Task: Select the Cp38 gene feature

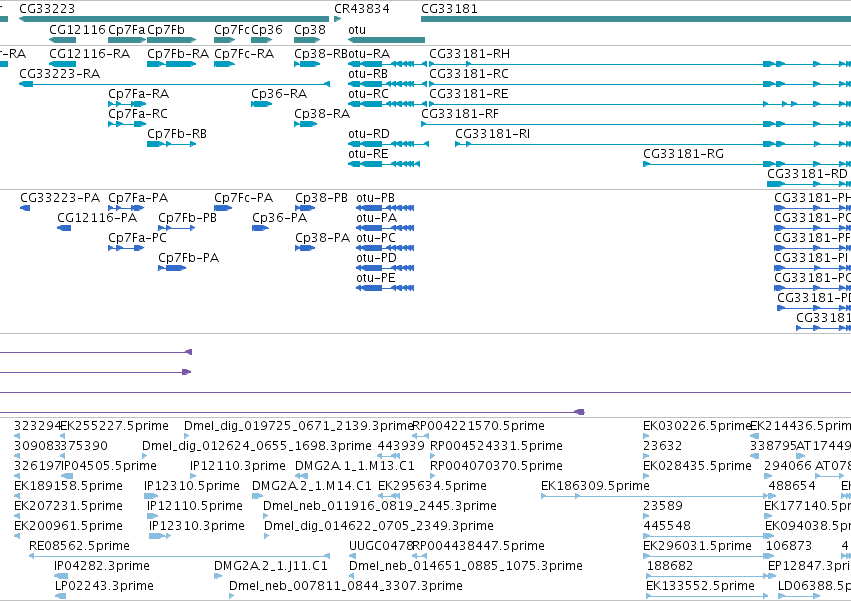Action: click(307, 40)
